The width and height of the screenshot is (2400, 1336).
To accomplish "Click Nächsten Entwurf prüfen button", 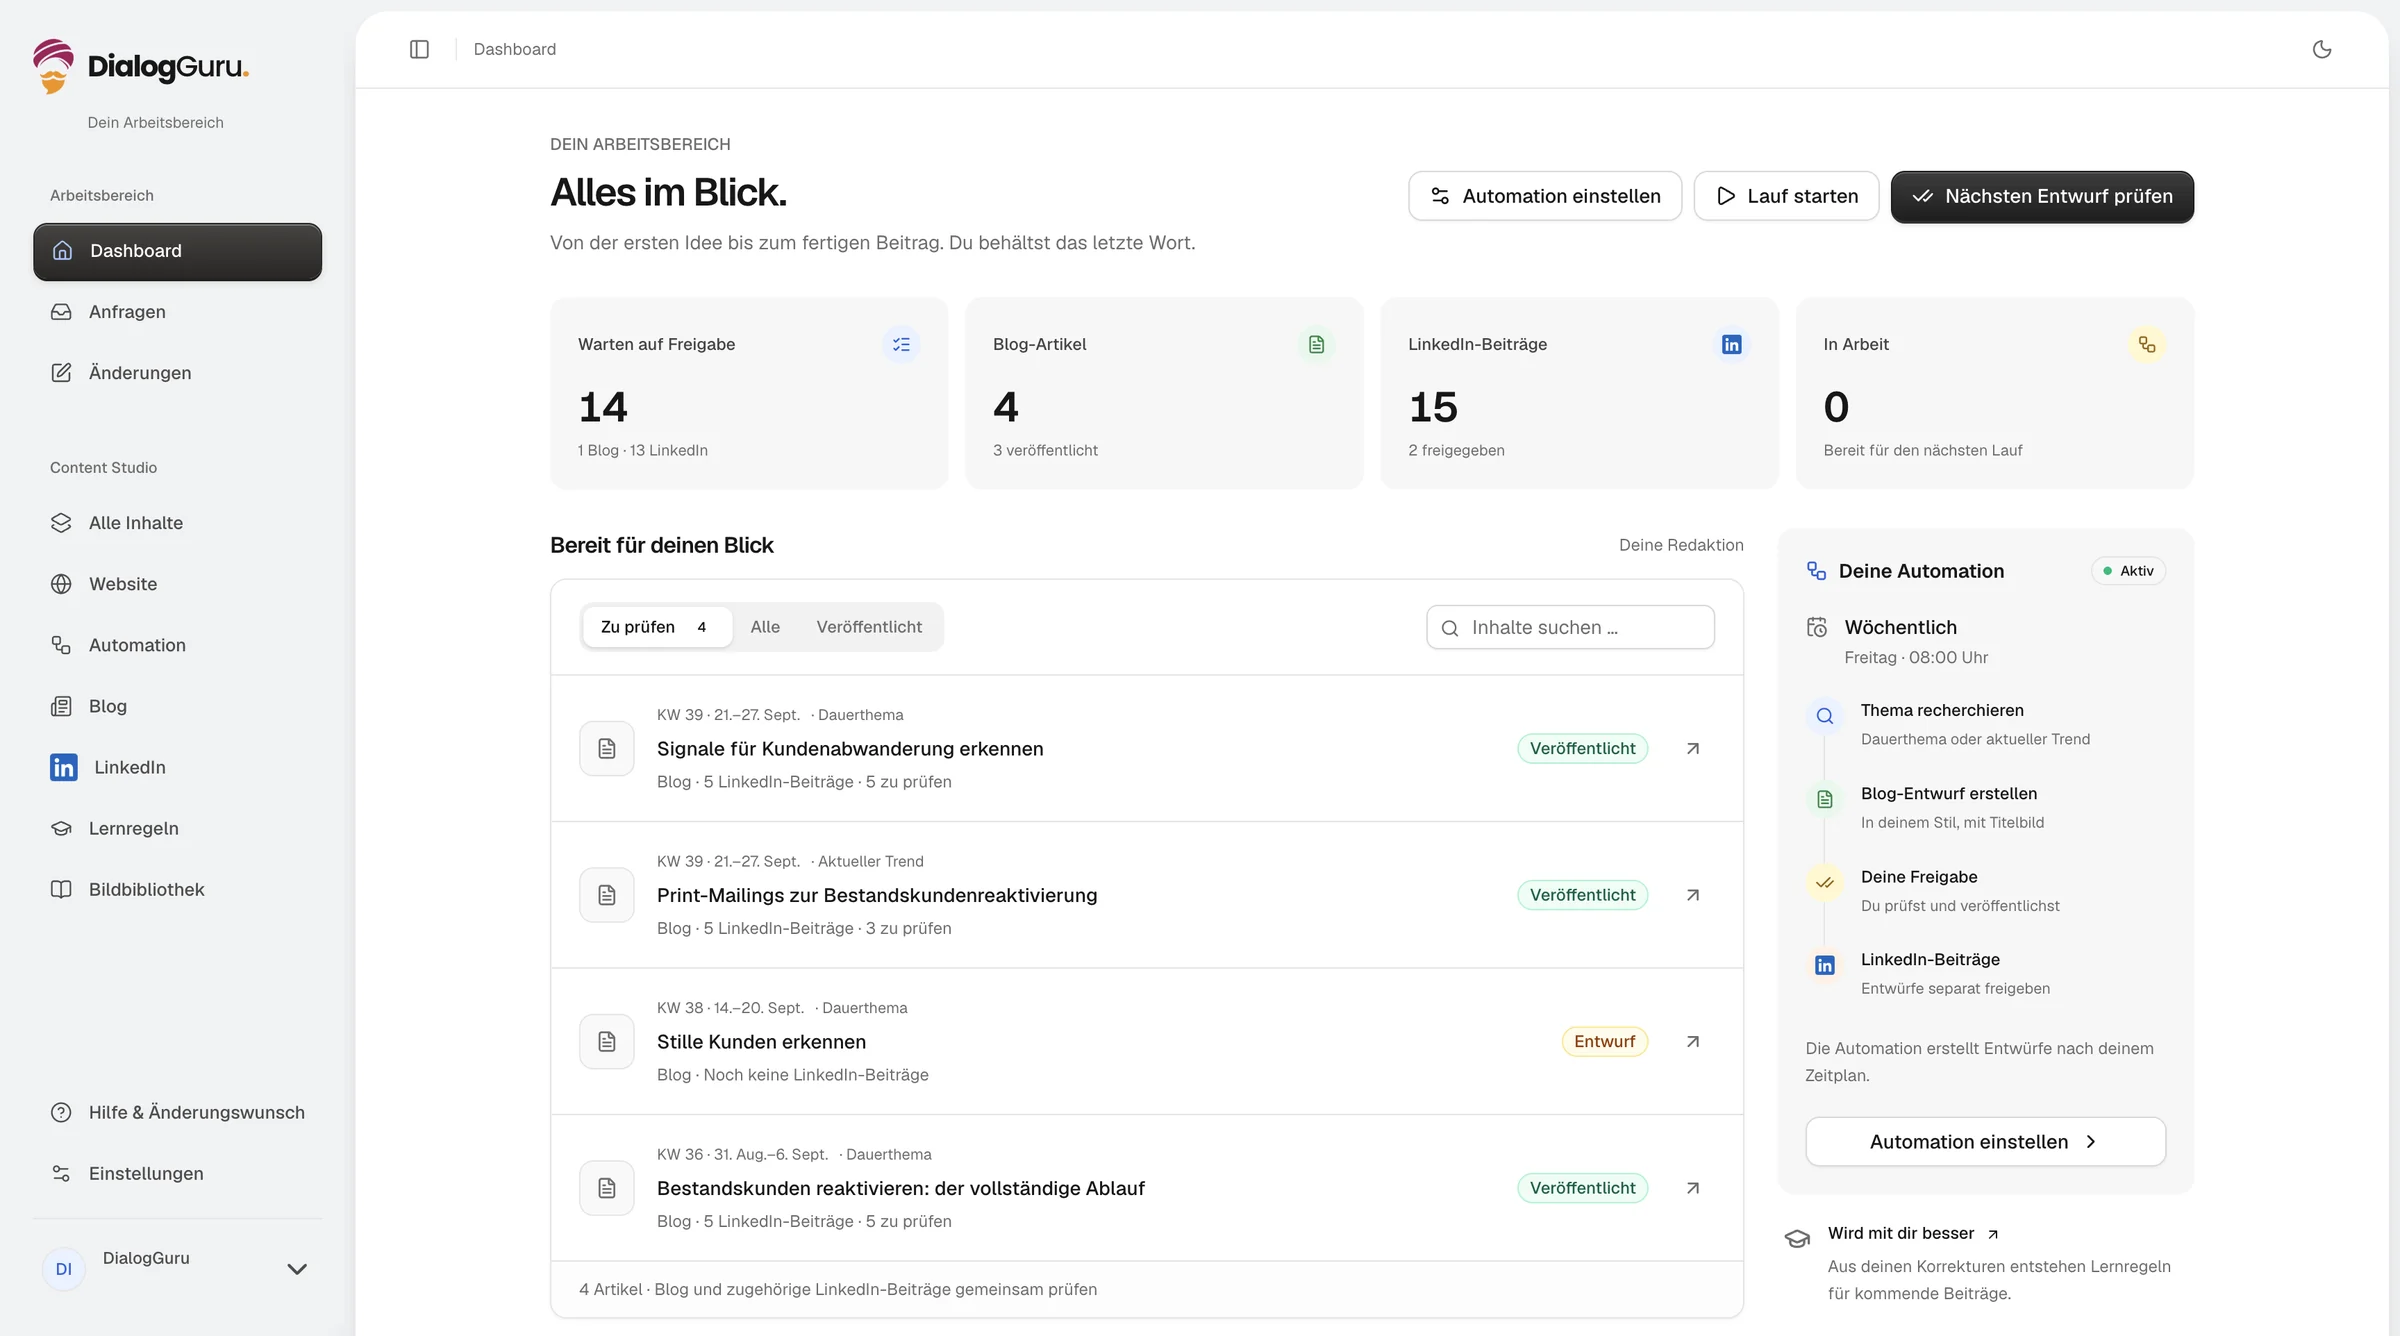I will pos(2042,196).
